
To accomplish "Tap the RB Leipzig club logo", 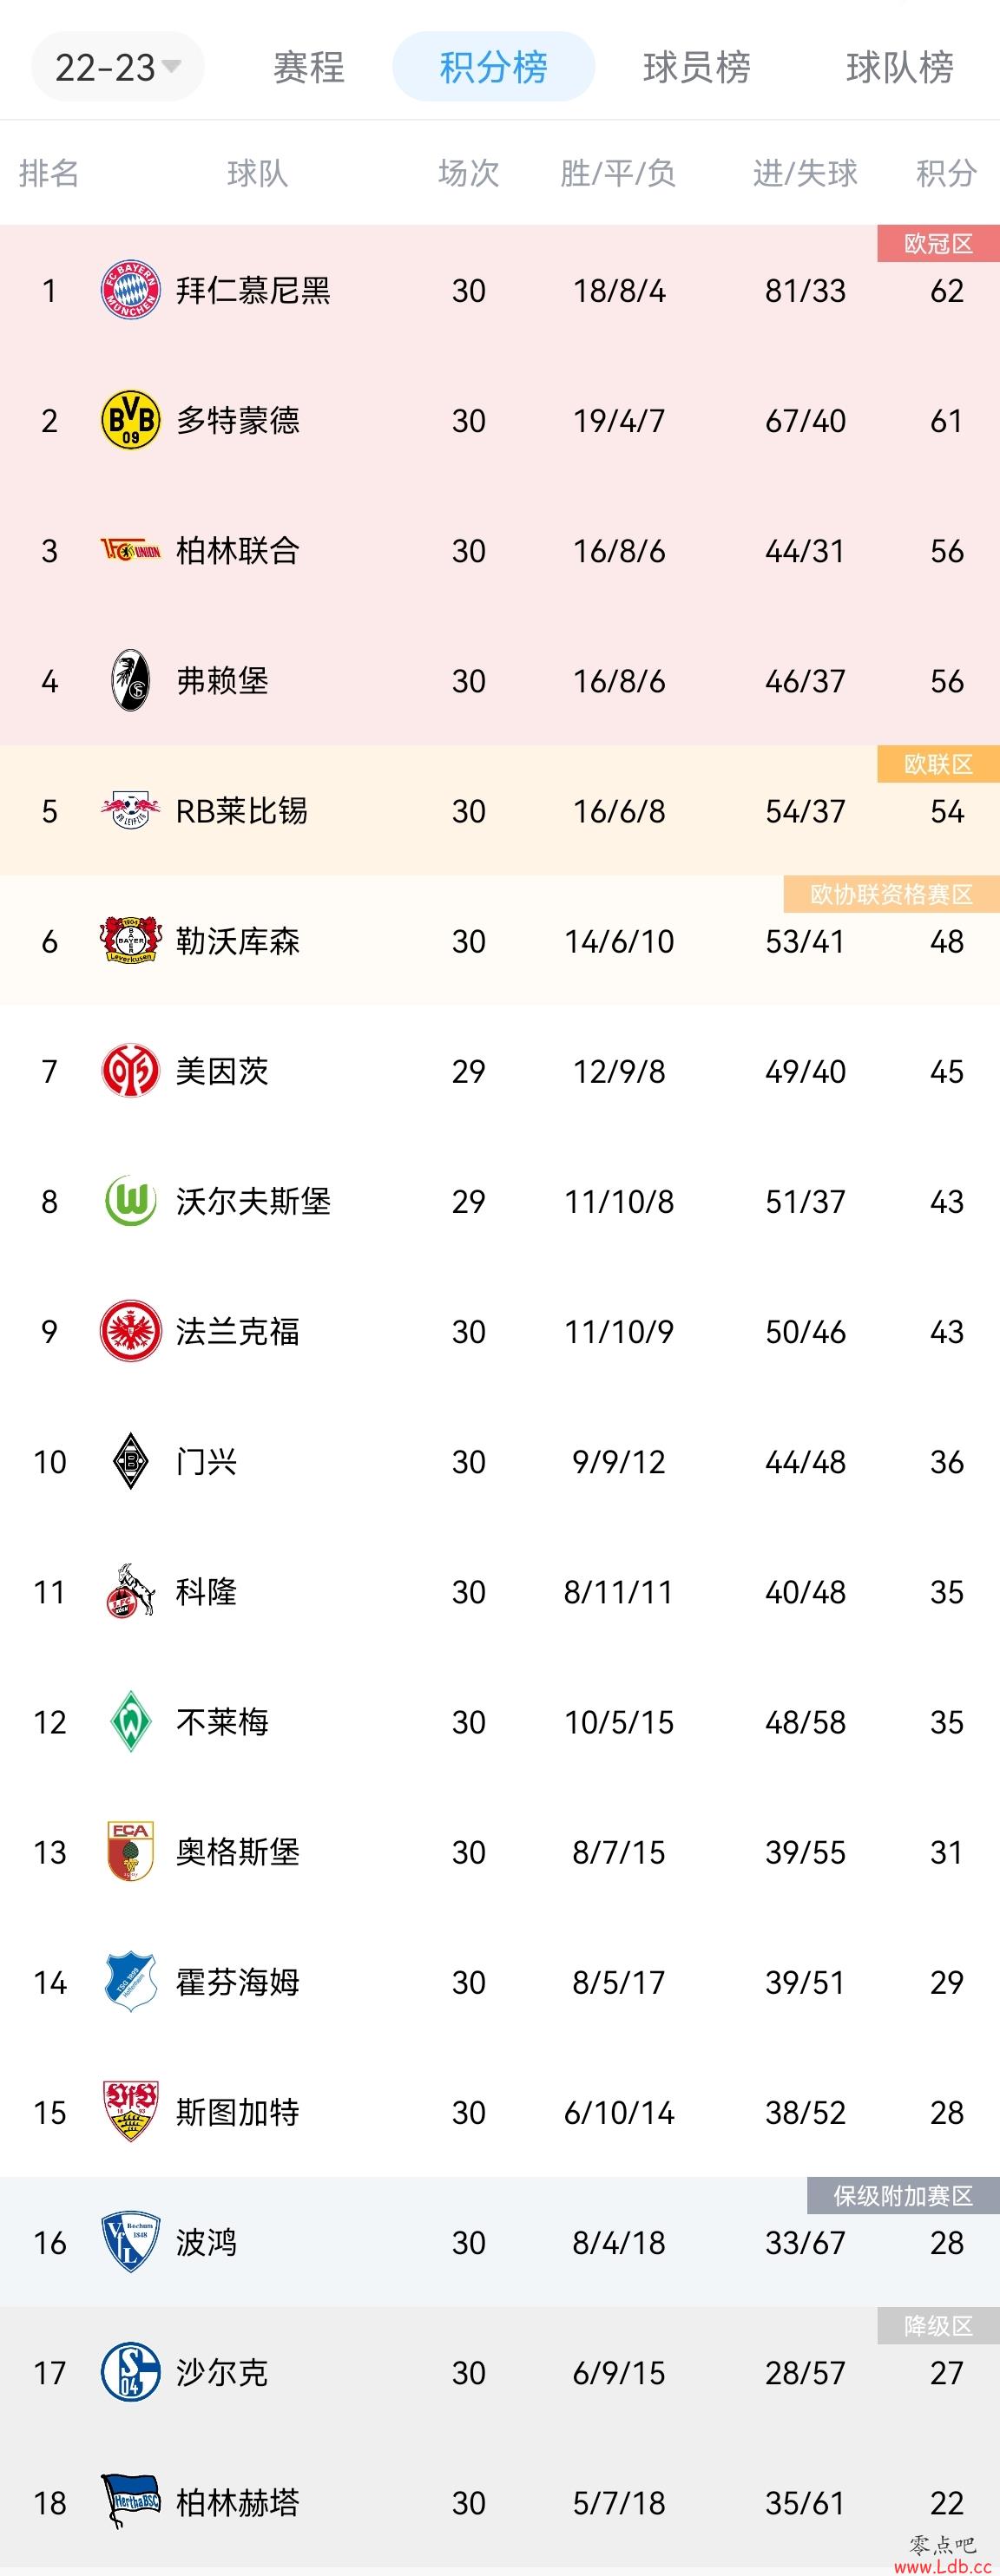I will click(x=131, y=811).
